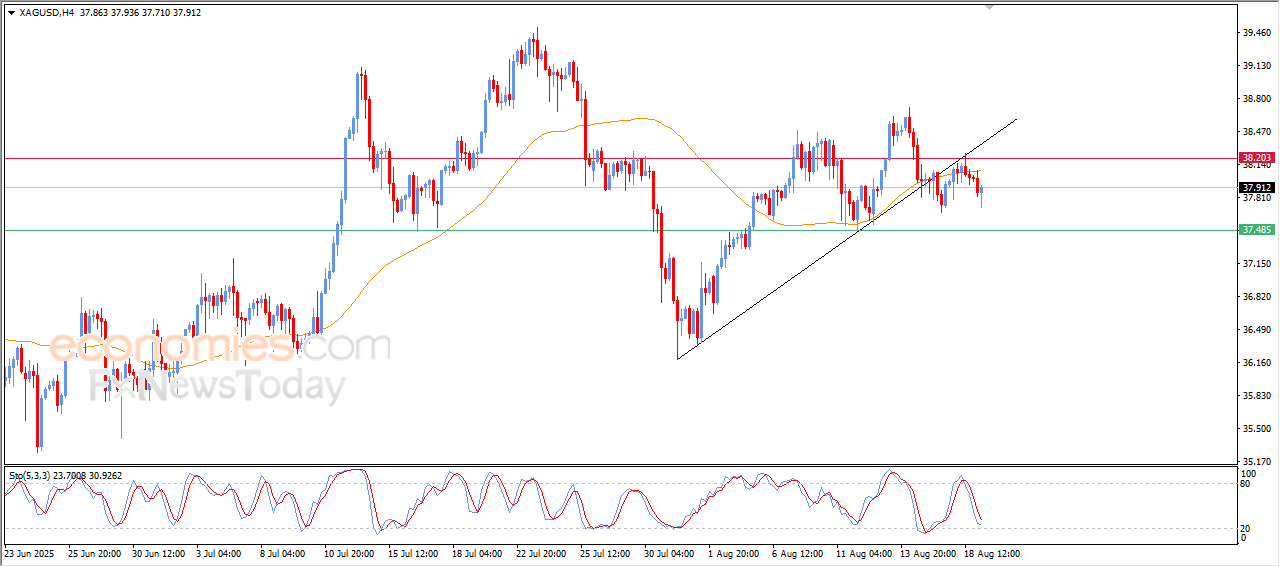Click the stochastic 80 level value

click(1246, 484)
